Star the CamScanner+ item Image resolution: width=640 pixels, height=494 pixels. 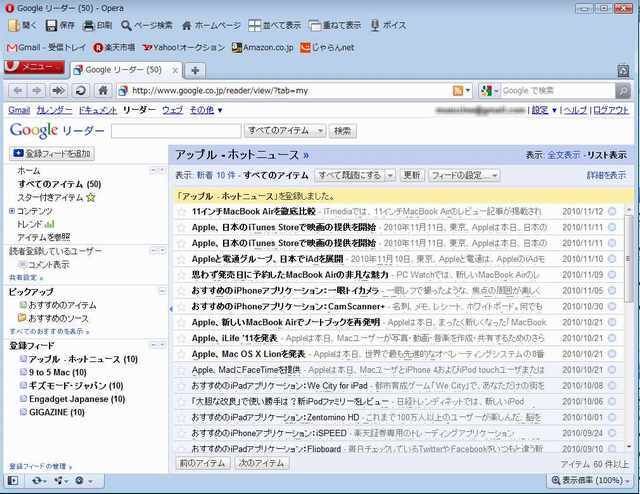pyautogui.click(x=181, y=307)
